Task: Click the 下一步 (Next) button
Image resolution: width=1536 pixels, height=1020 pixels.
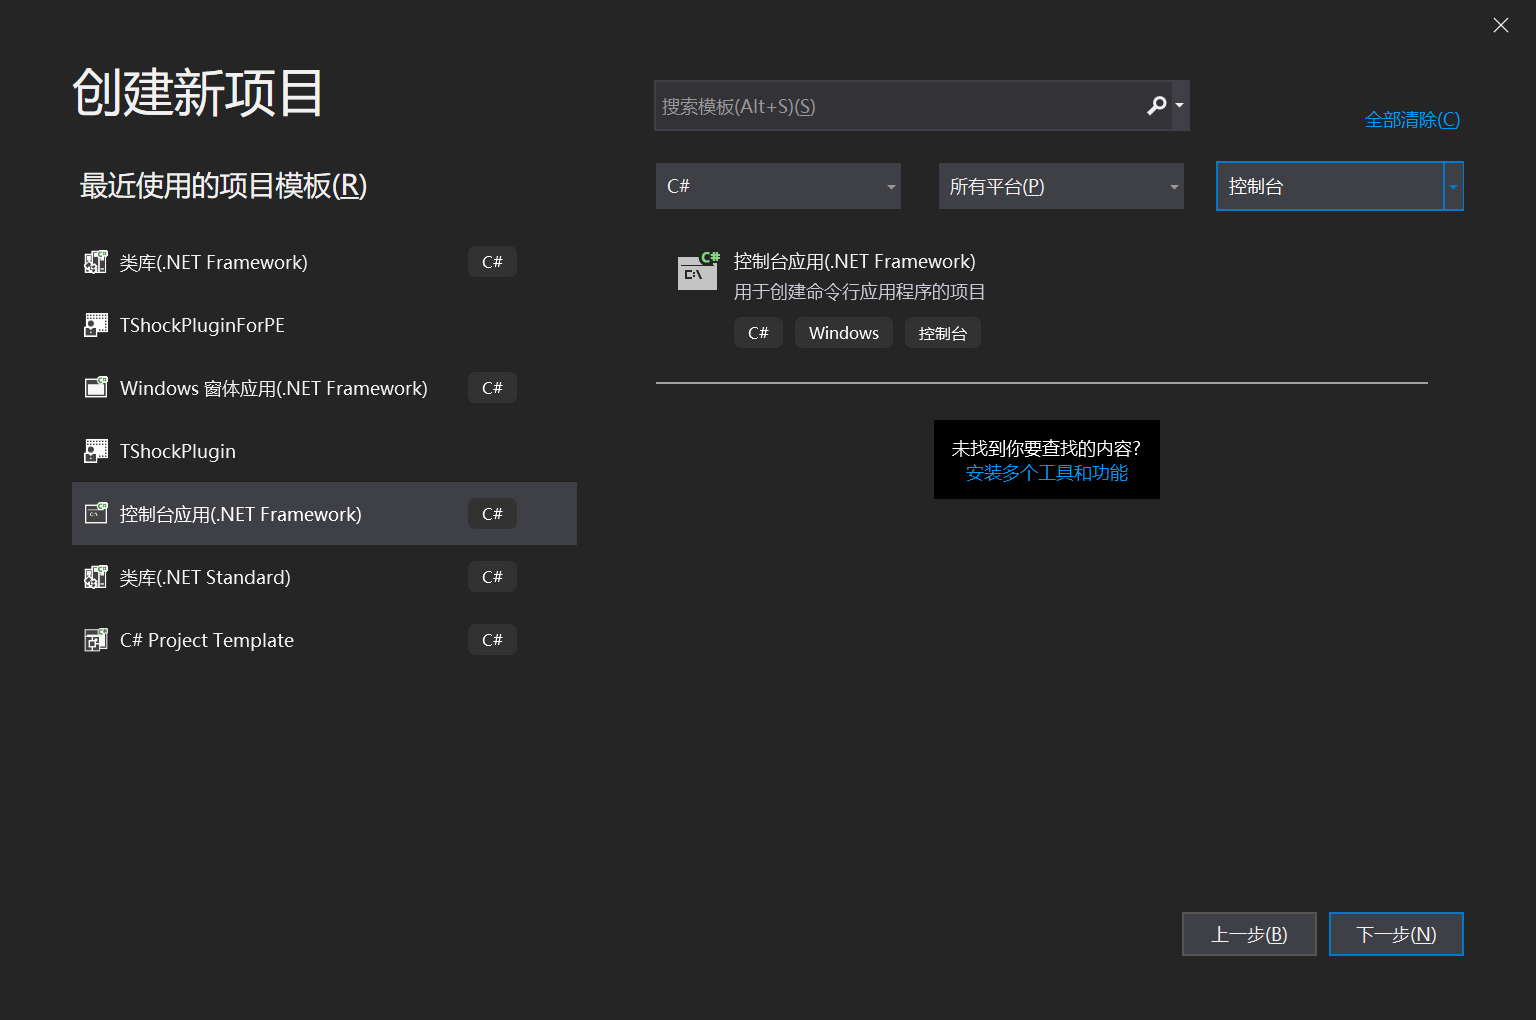Action: tap(1395, 934)
